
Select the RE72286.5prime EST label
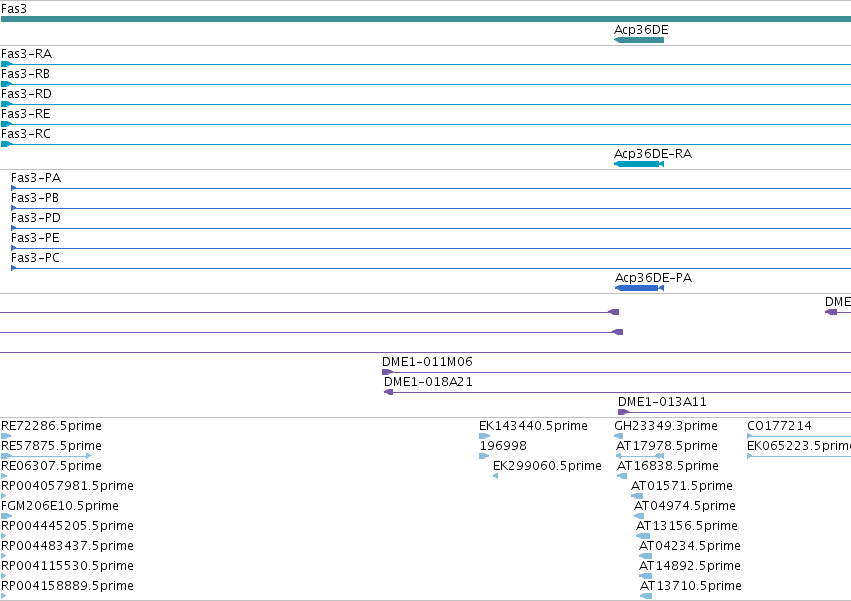(x=51, y=426)
